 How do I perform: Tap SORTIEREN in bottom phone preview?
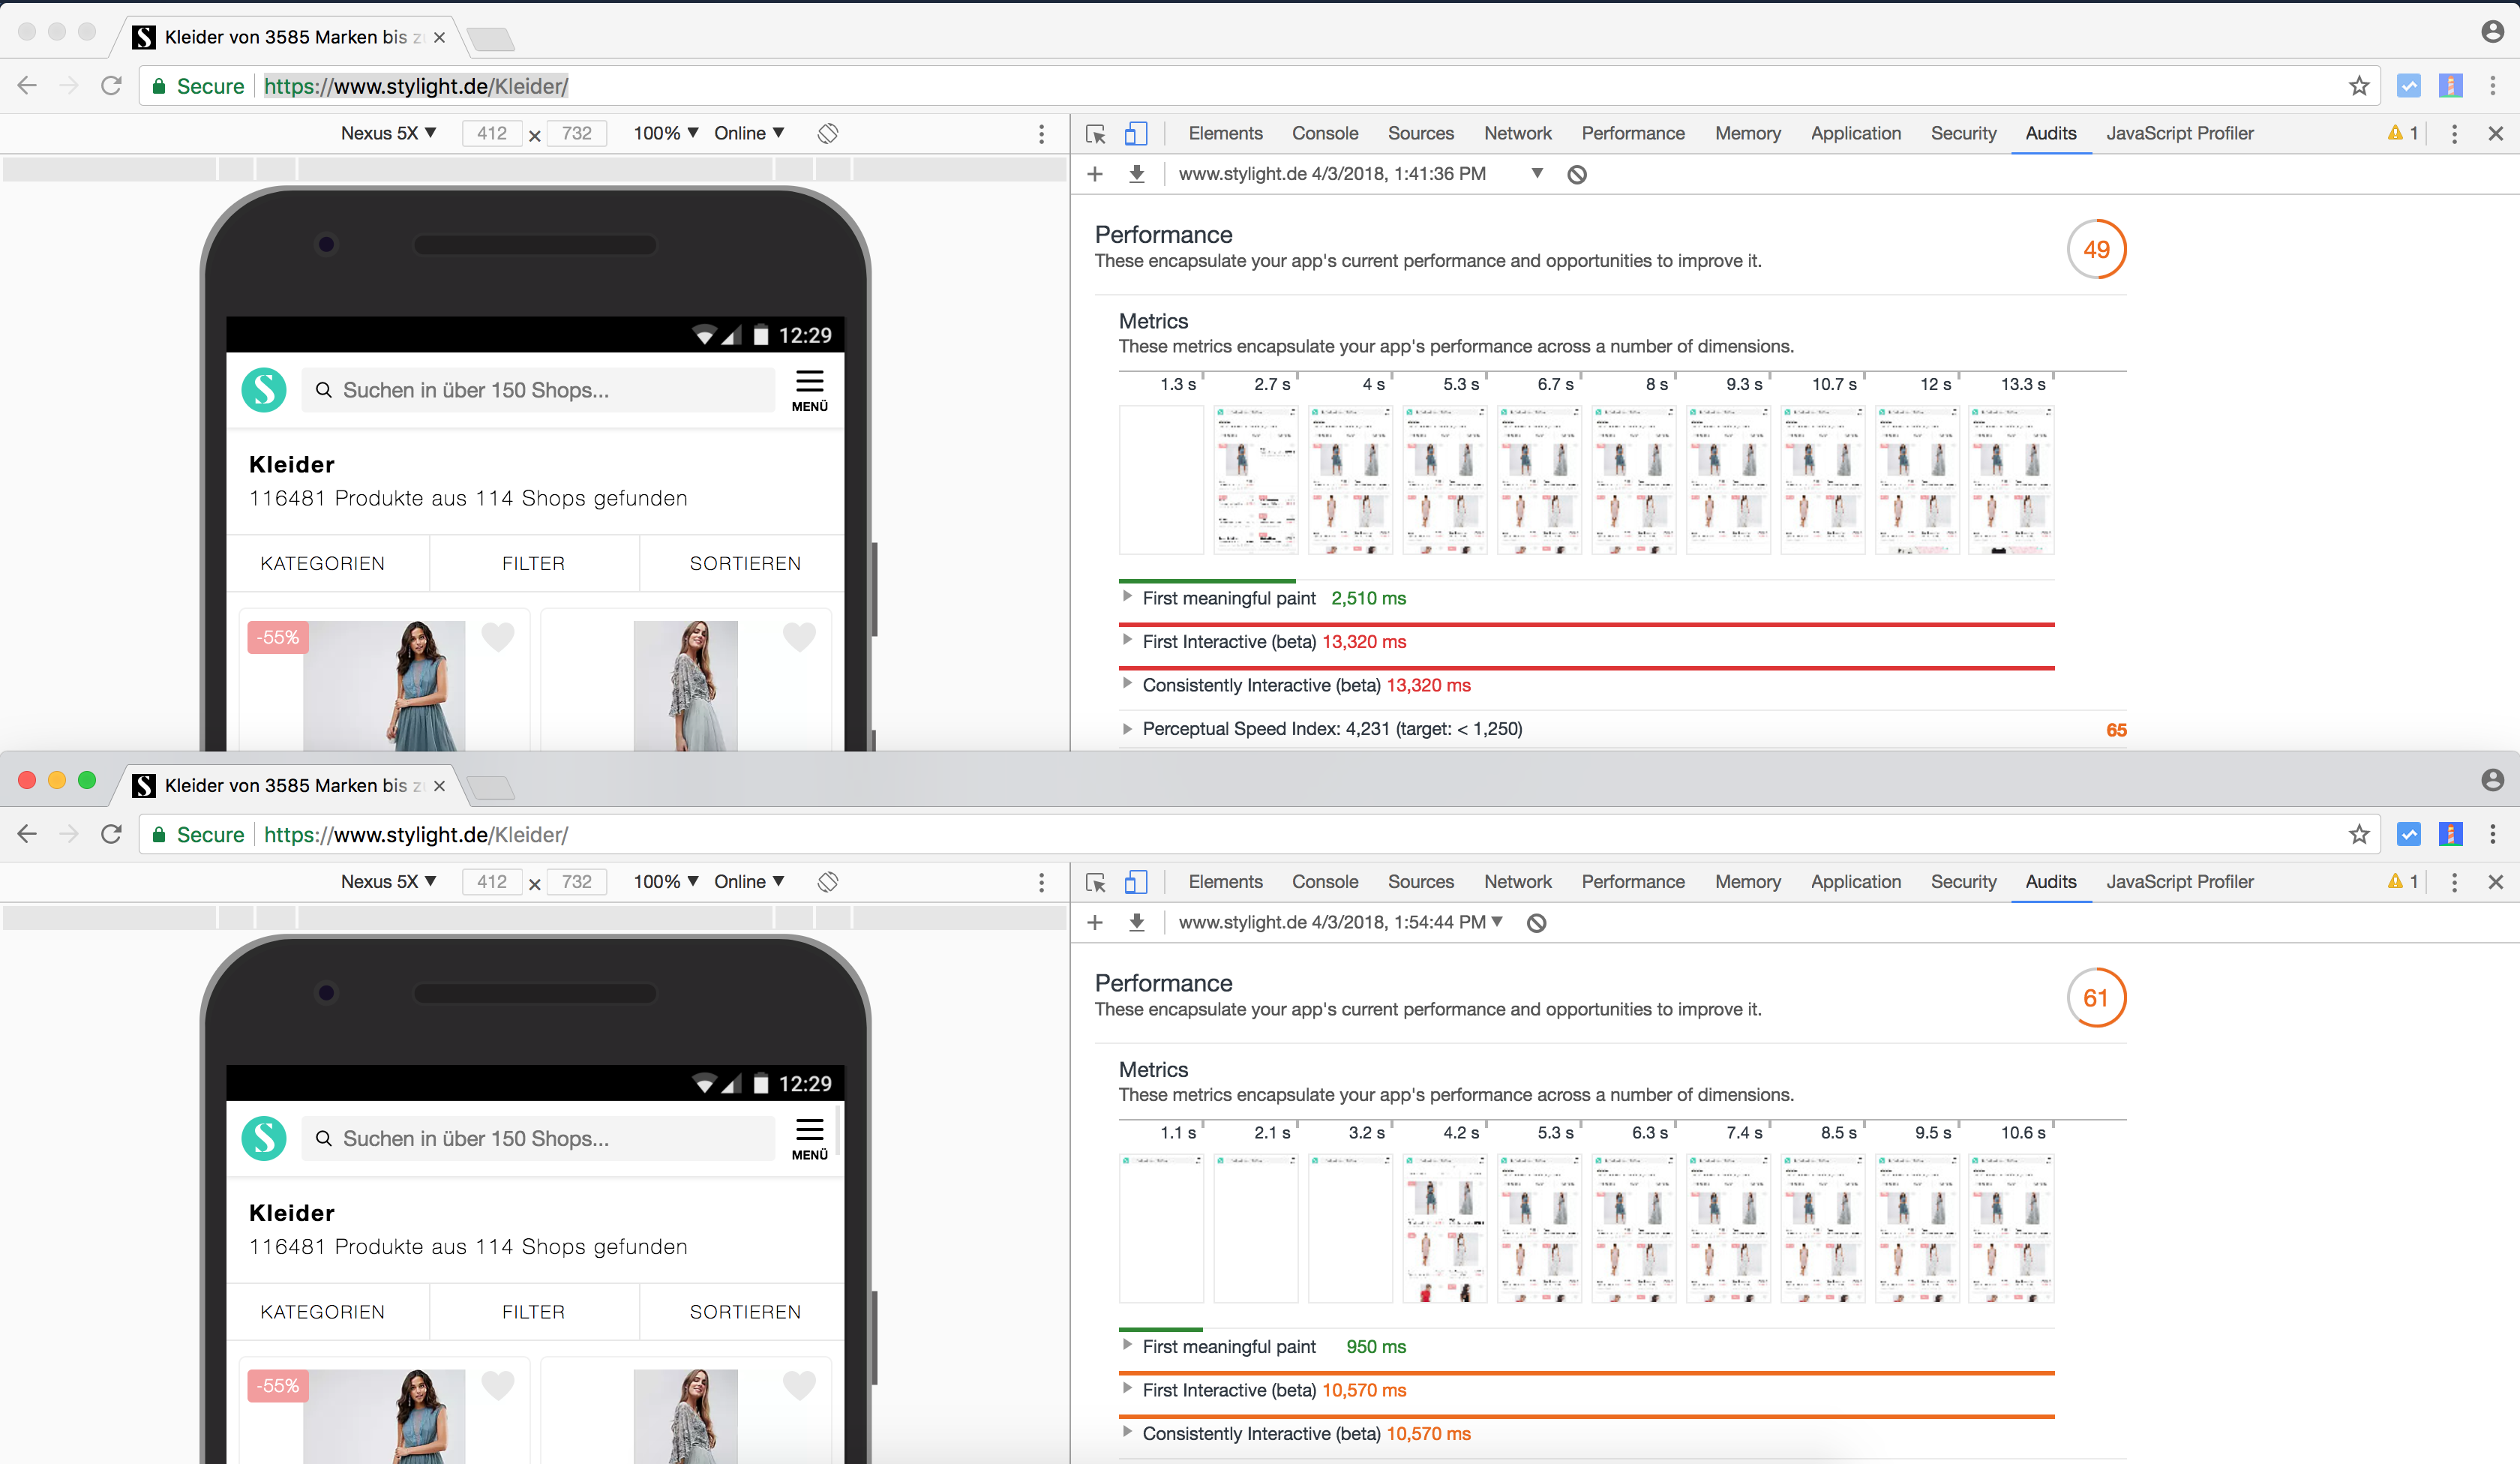pos(745,1312)
